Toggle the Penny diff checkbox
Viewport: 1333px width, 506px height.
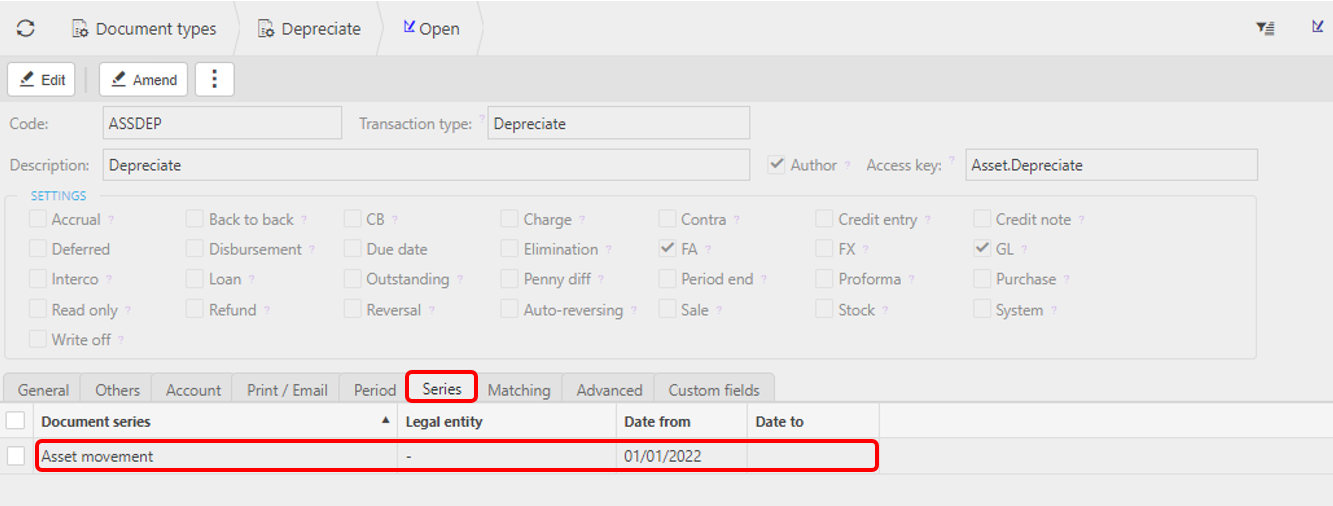point(509,279)
